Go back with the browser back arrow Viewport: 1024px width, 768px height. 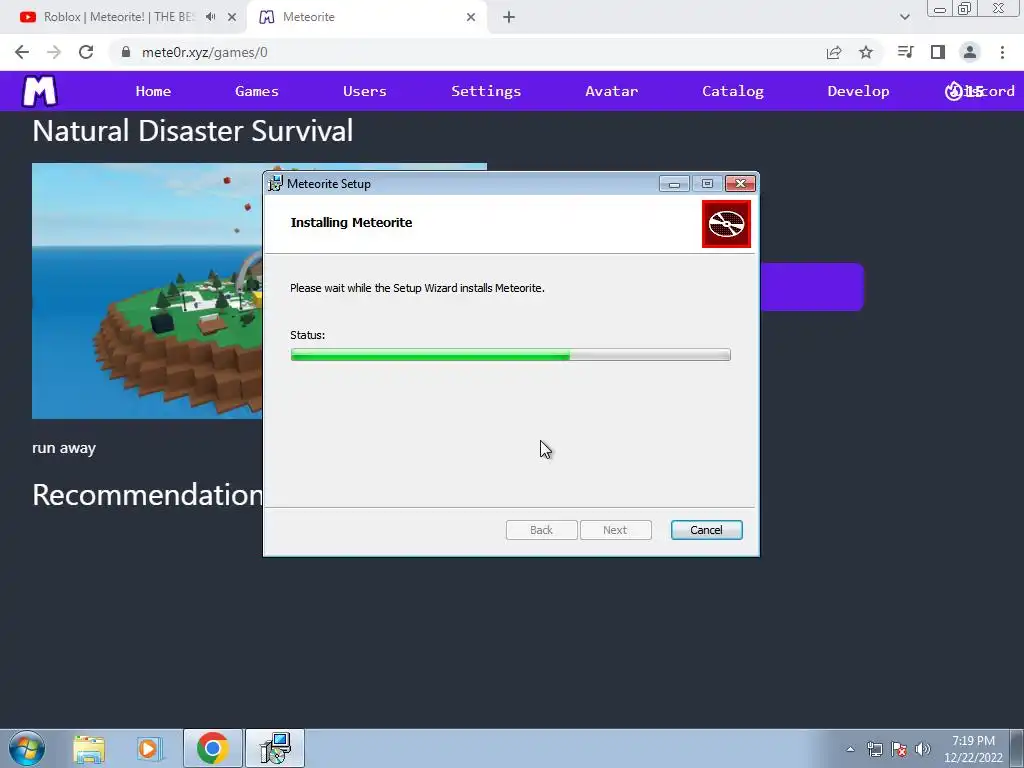(22, 52)
